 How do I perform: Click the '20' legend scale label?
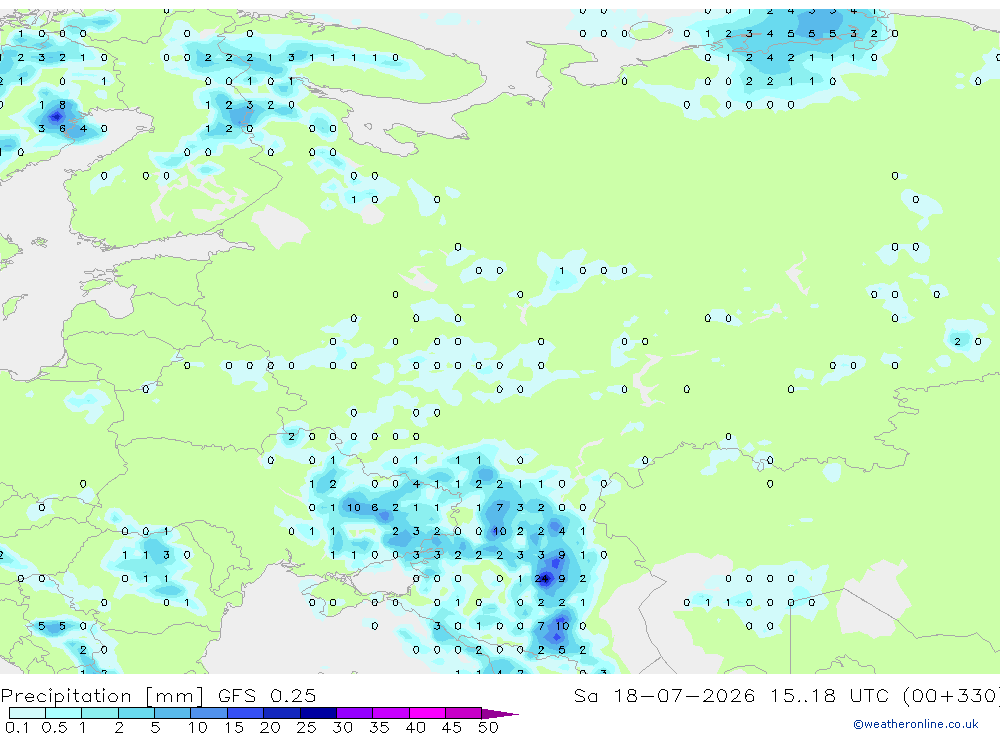[x=270, y=727]
